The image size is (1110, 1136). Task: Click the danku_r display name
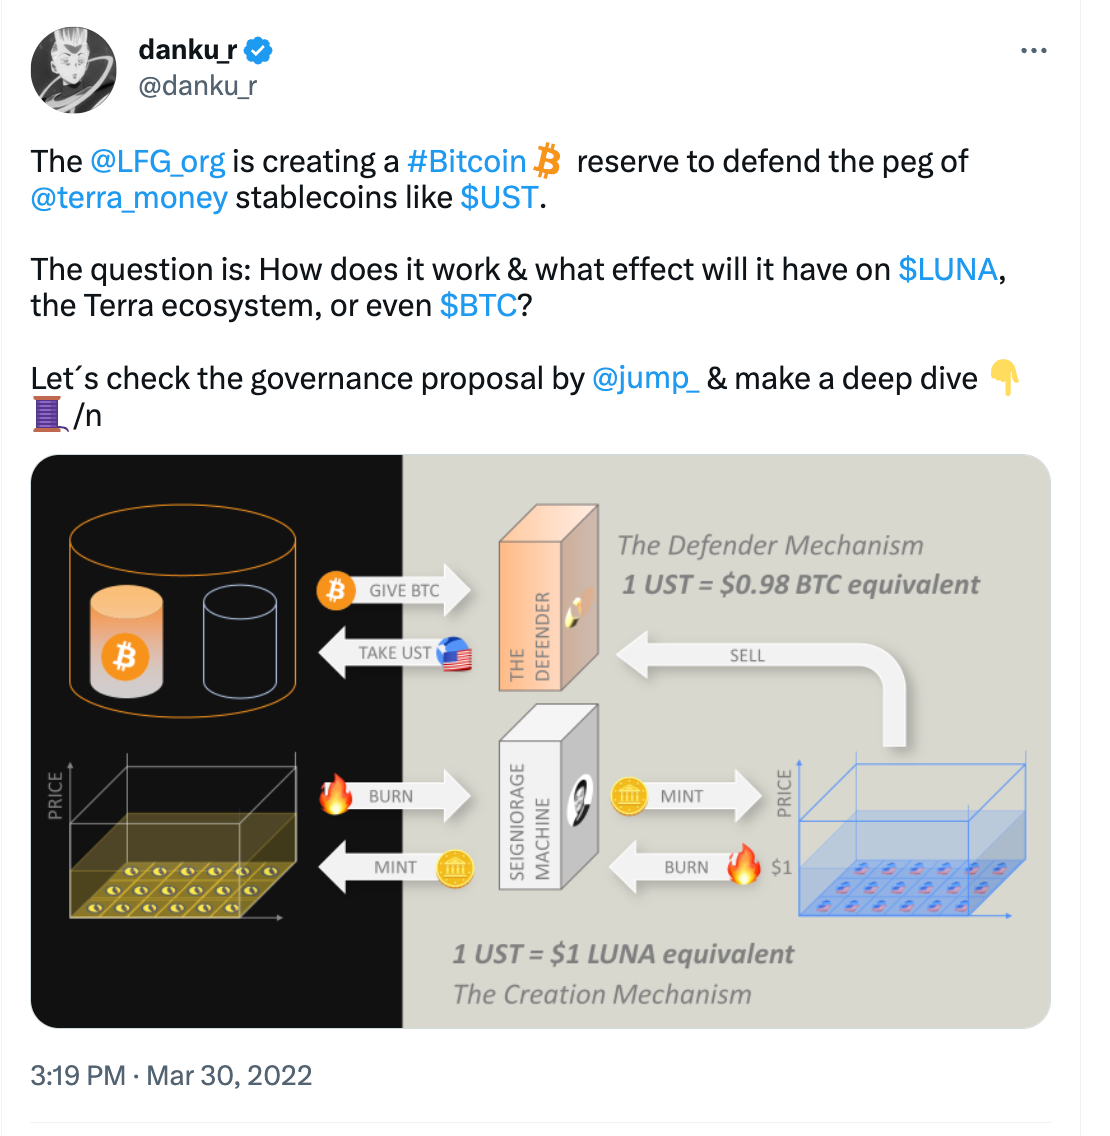[188, 49]
